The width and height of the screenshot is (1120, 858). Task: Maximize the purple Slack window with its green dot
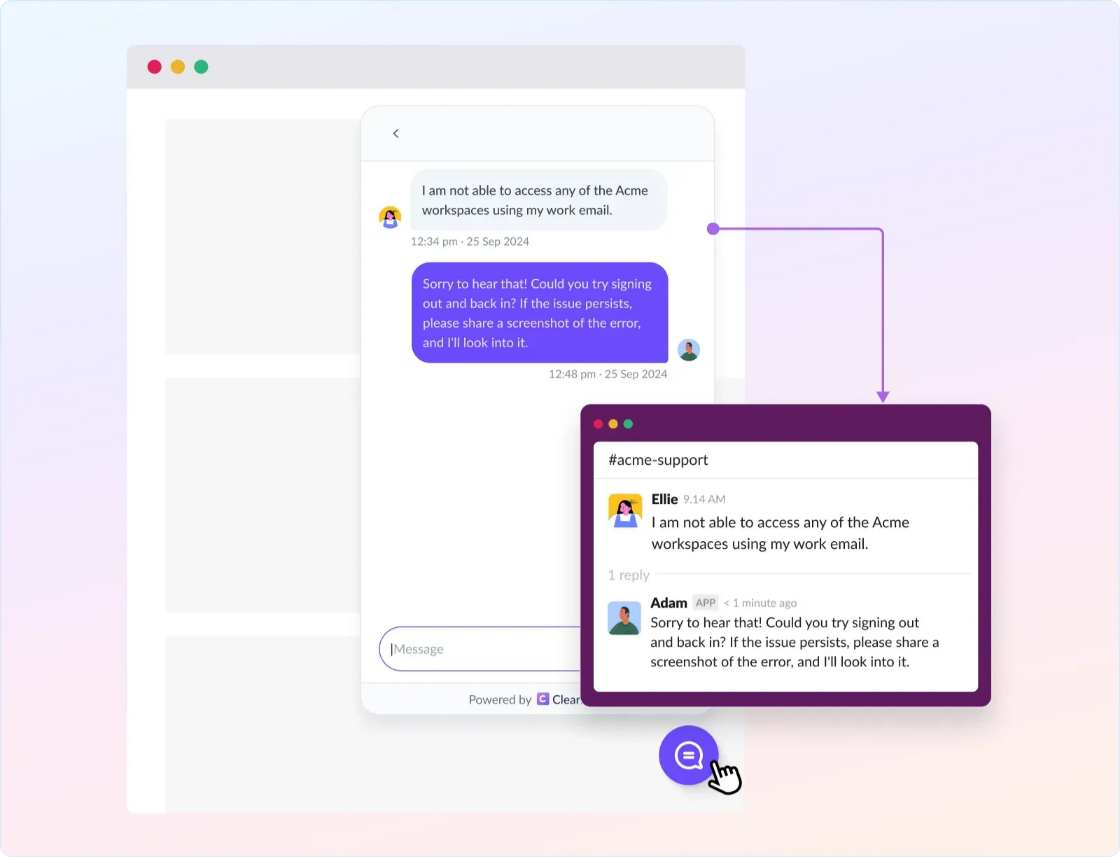[629, 424]
